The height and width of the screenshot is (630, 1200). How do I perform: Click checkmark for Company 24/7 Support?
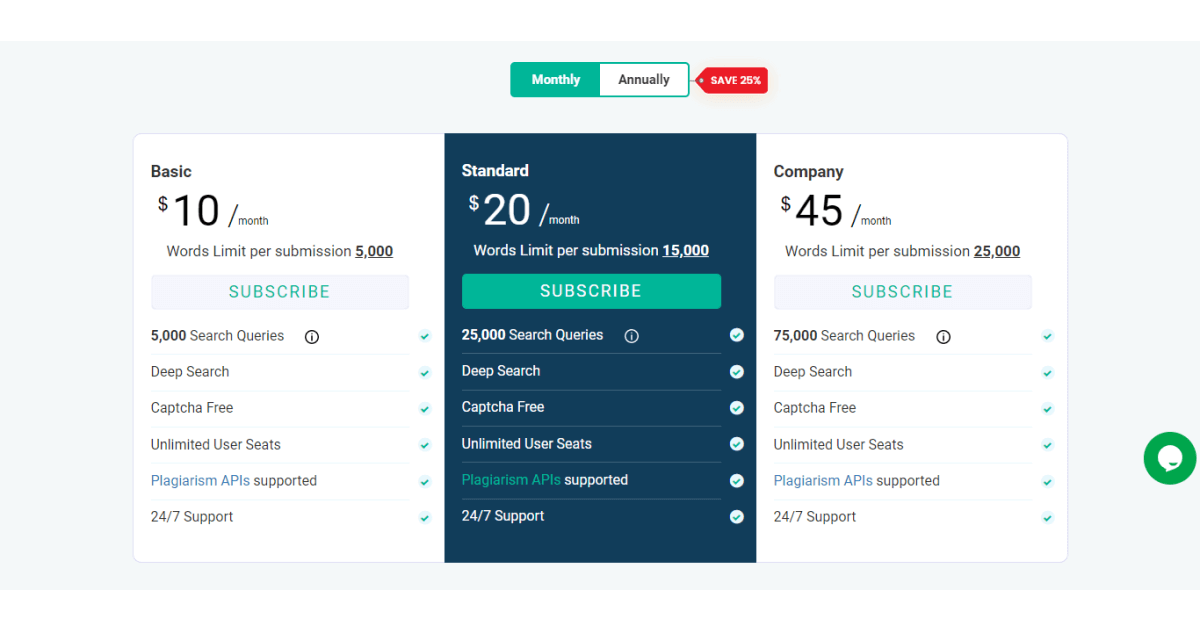pyautogui.click(x=1047, y=518)
